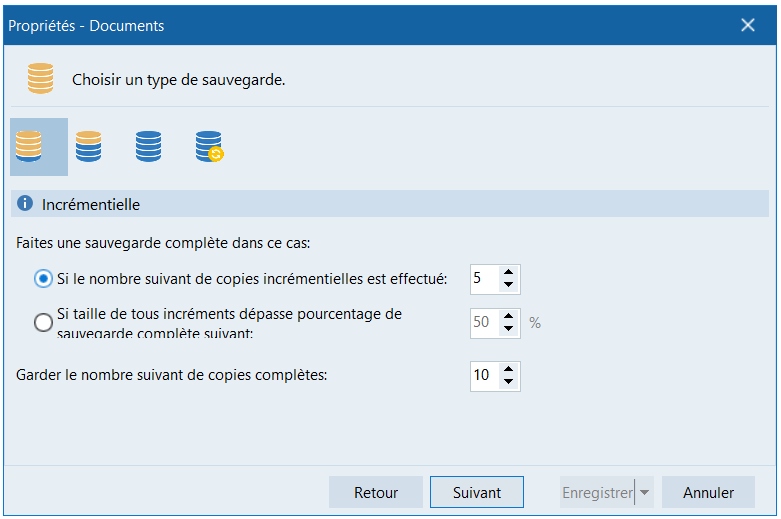Click the full copies field showing 10
This screenshot has height=519, width=781.
[483, 376]
